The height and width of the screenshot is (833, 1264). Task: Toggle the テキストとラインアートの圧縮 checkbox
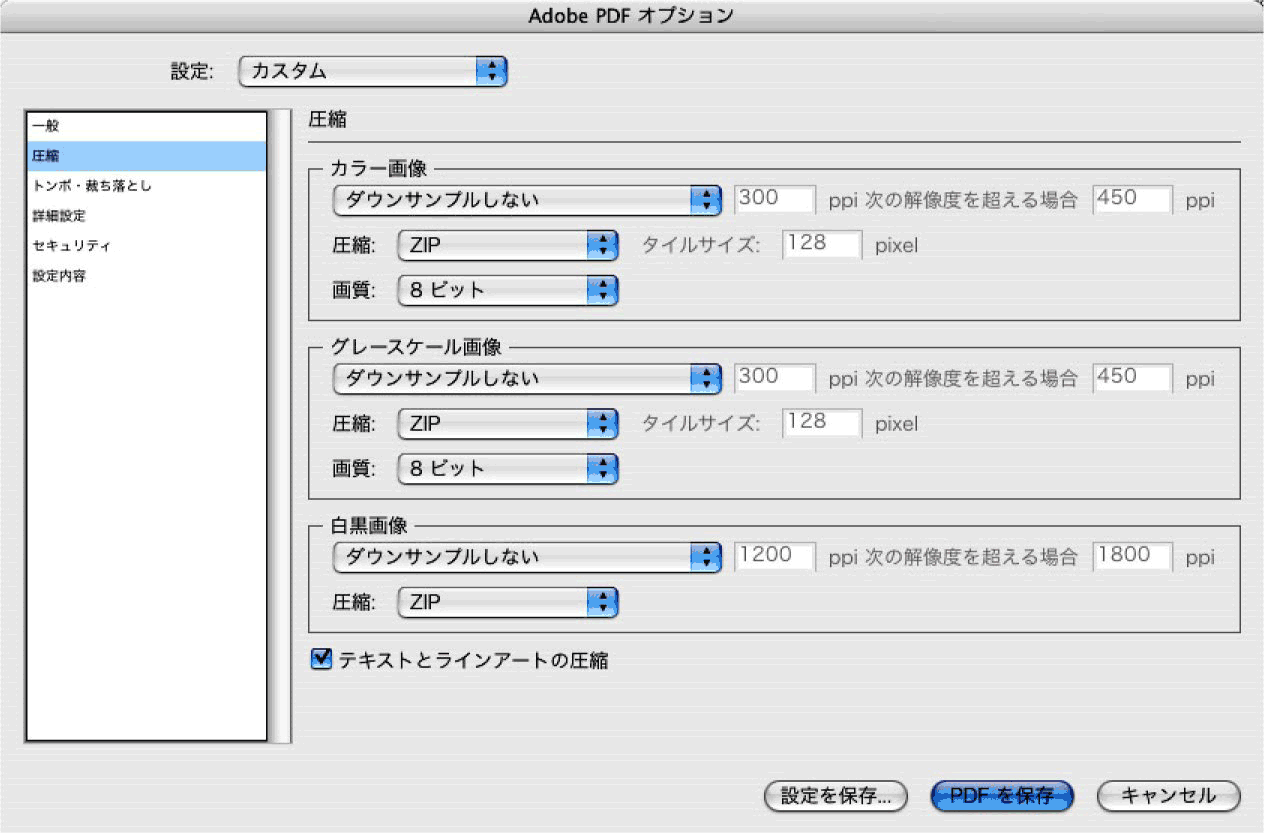point(321,659)
